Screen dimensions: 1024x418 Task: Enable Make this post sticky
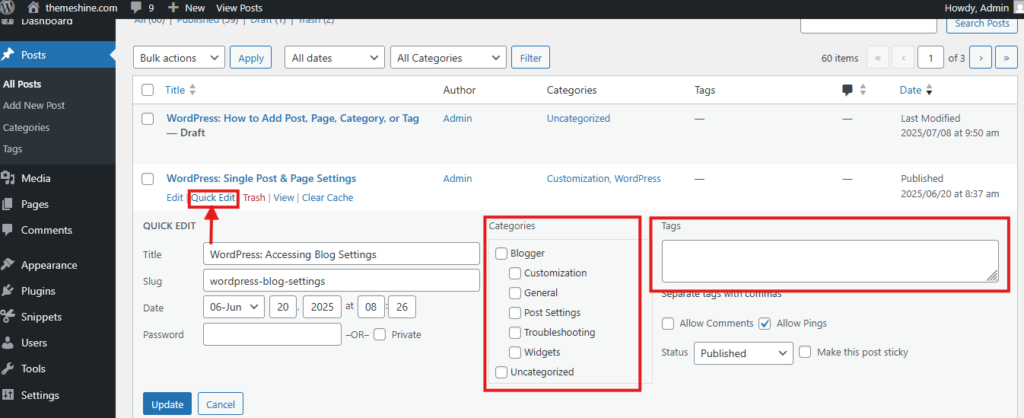point(805,352)
